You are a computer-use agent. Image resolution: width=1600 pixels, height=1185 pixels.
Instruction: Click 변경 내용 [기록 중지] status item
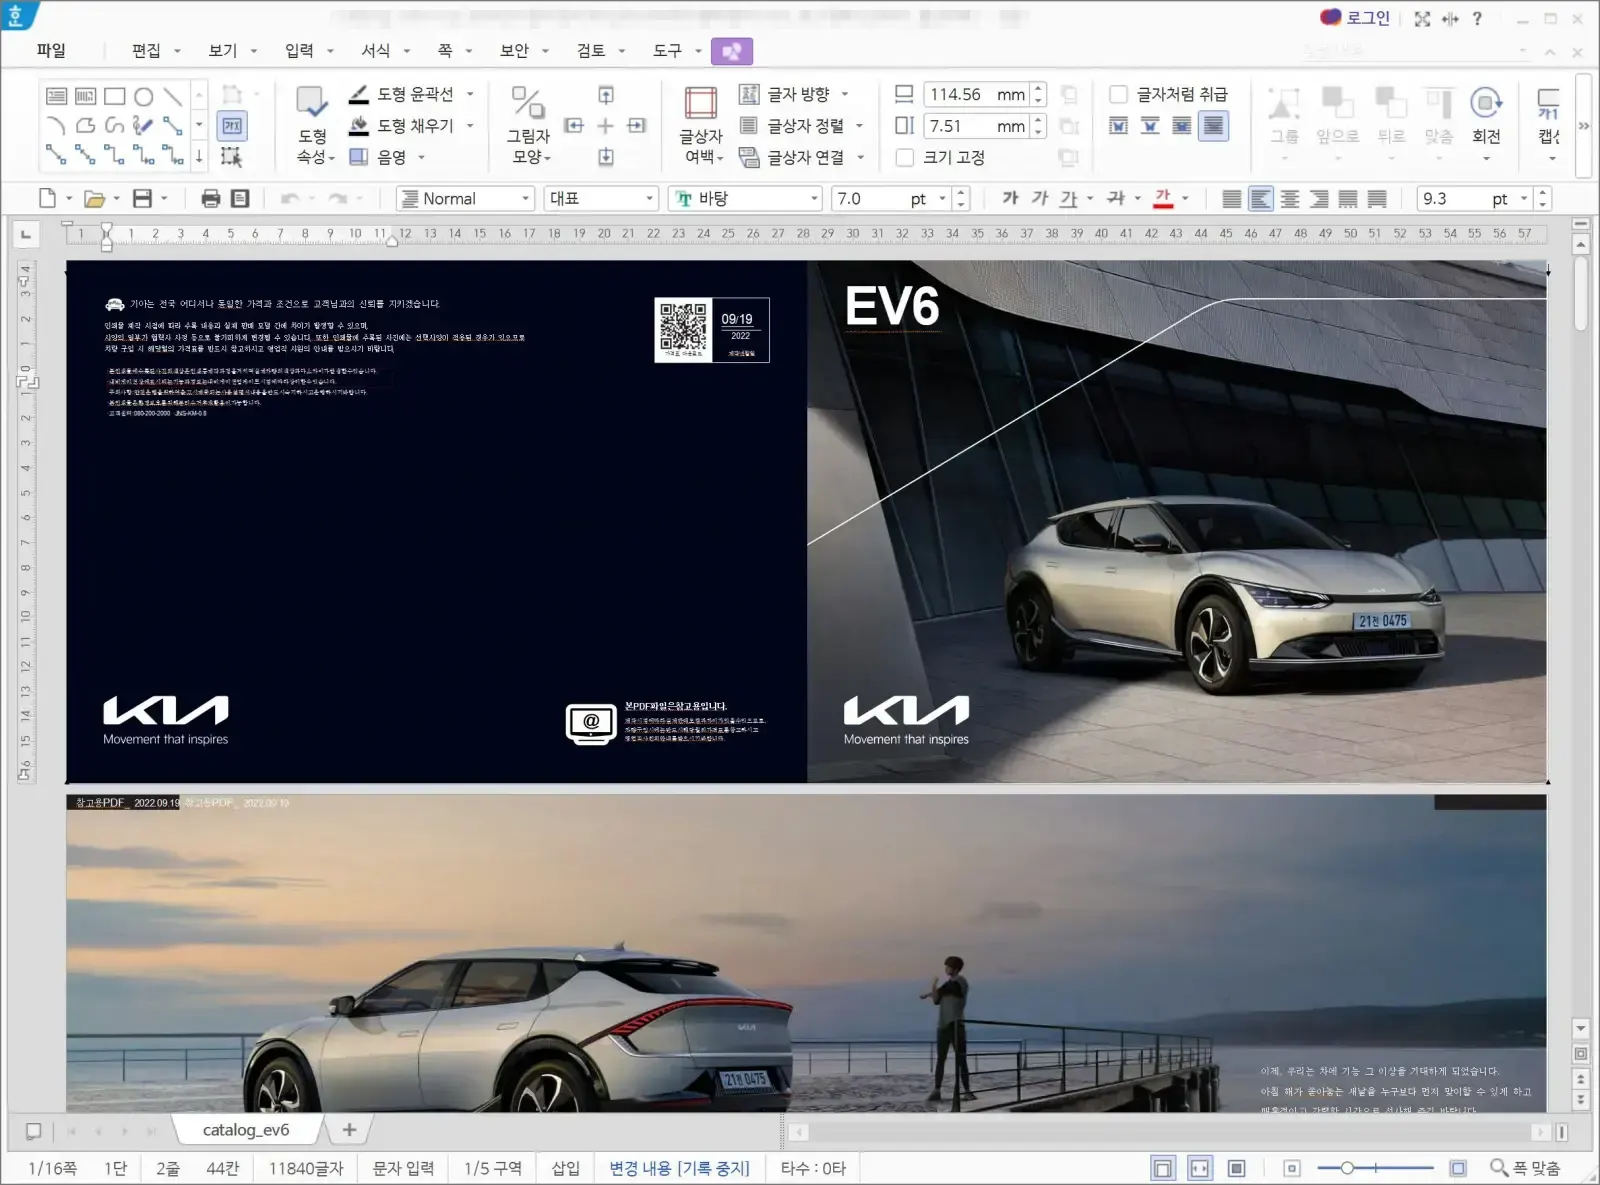679,1168
